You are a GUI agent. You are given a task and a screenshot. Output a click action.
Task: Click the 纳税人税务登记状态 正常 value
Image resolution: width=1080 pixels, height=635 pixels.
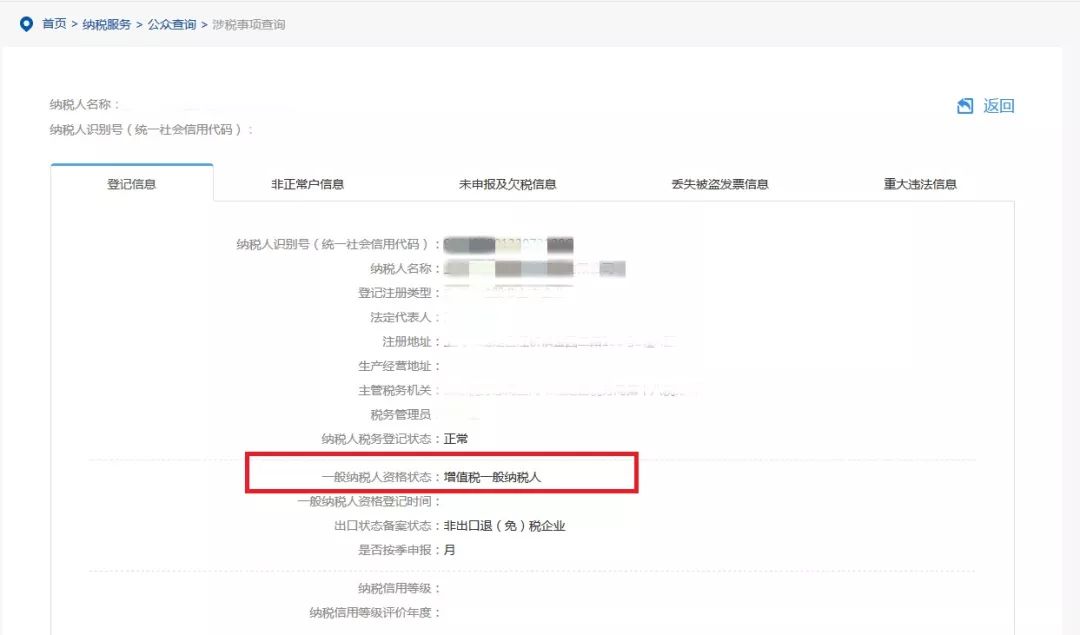click(x=456, y=437)
